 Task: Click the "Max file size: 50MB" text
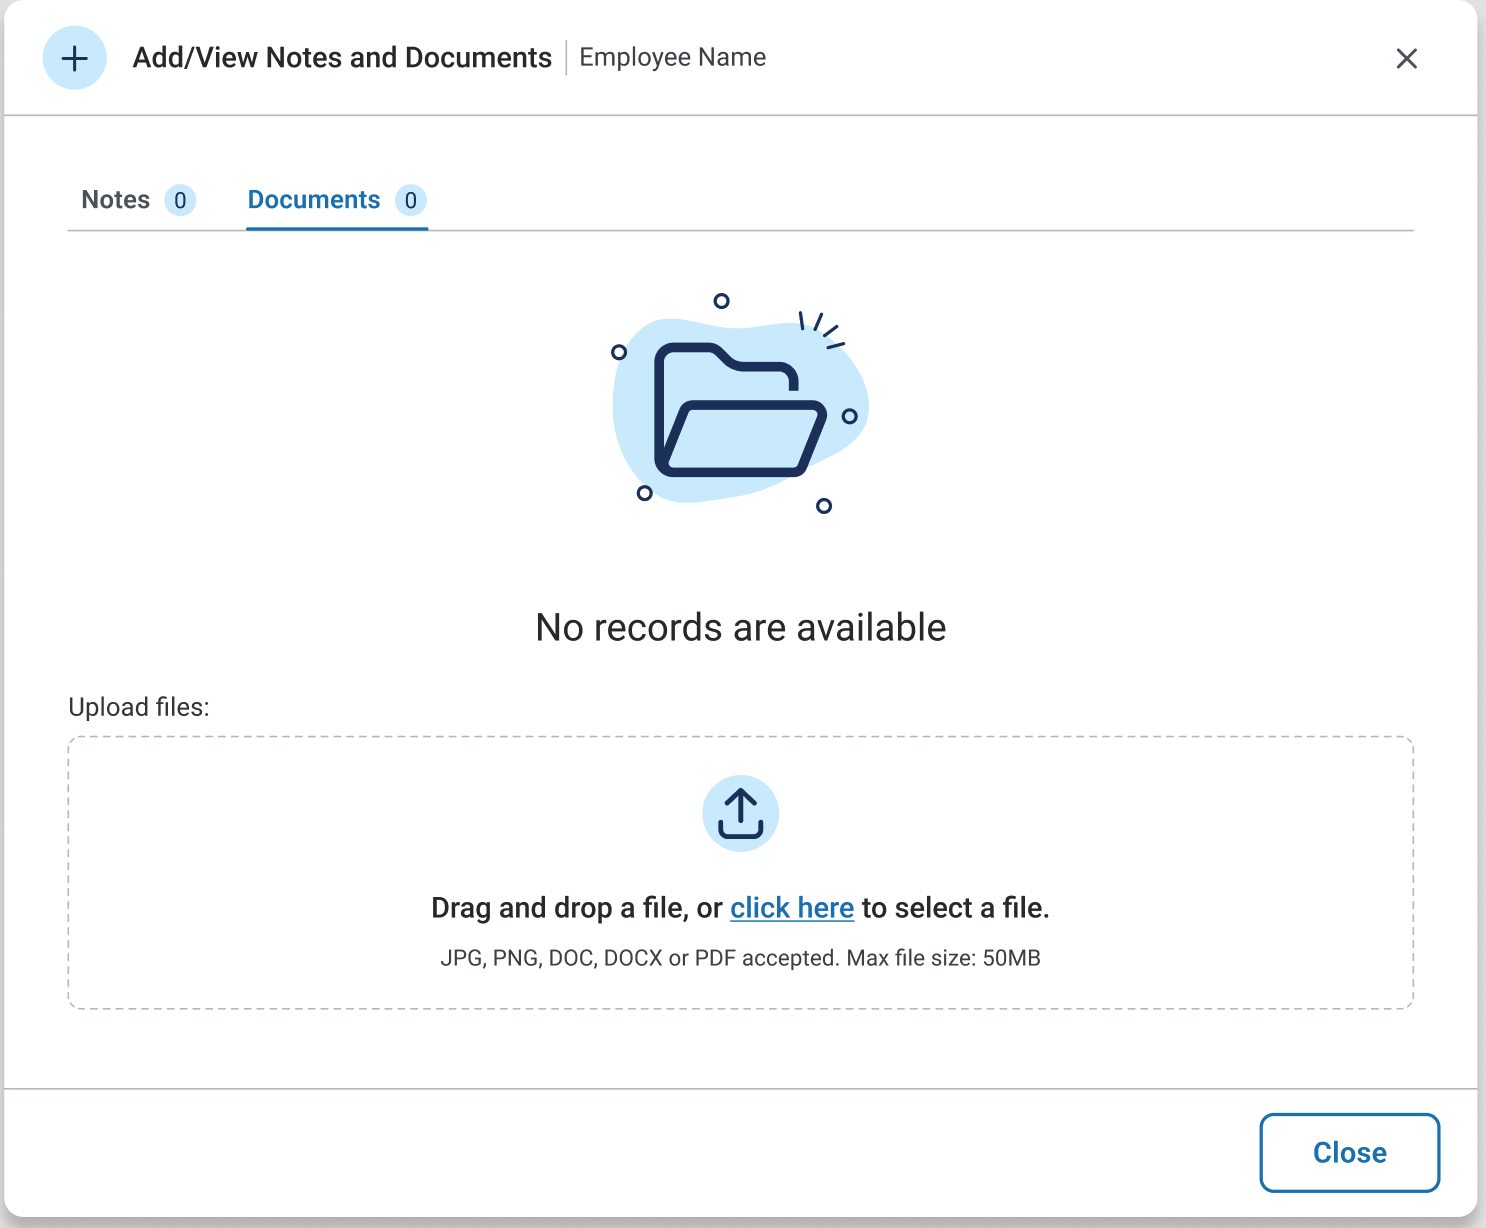point(943,958)
